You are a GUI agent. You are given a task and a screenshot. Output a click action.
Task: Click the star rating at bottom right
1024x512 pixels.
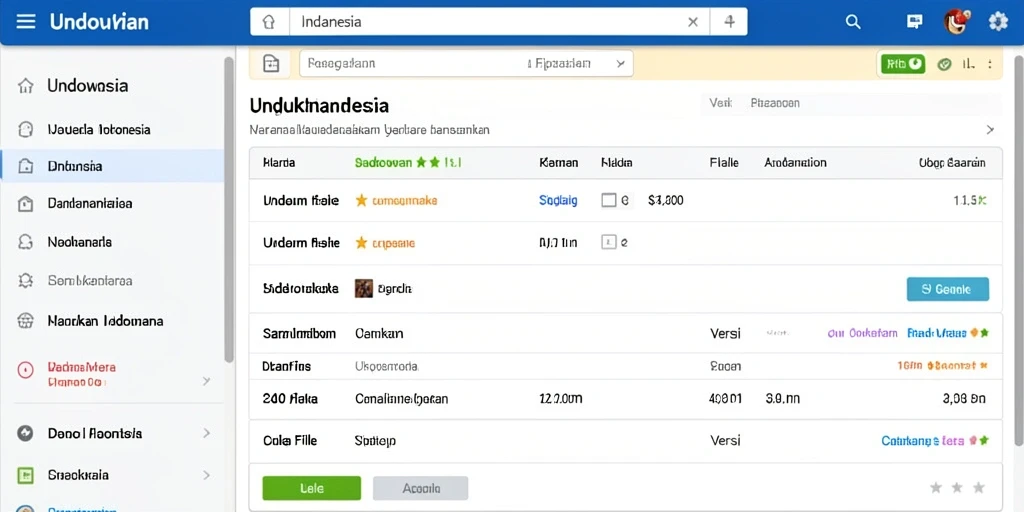(x=957, y=487)
